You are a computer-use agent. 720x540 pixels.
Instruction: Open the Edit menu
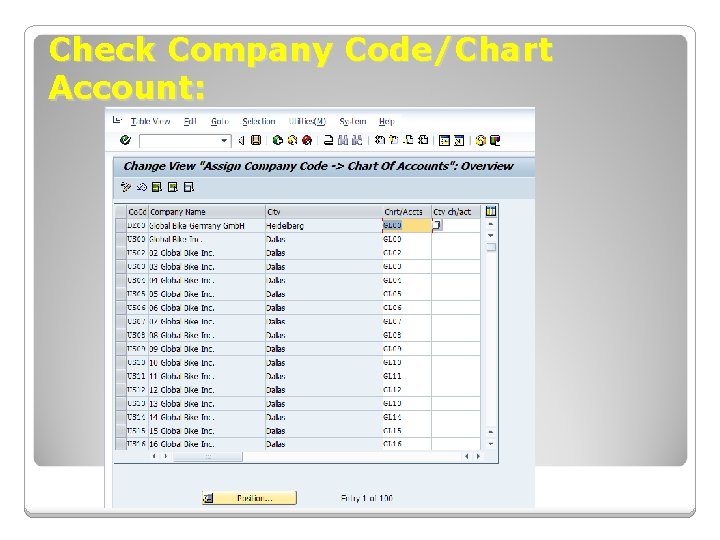[x=190, y=121]
